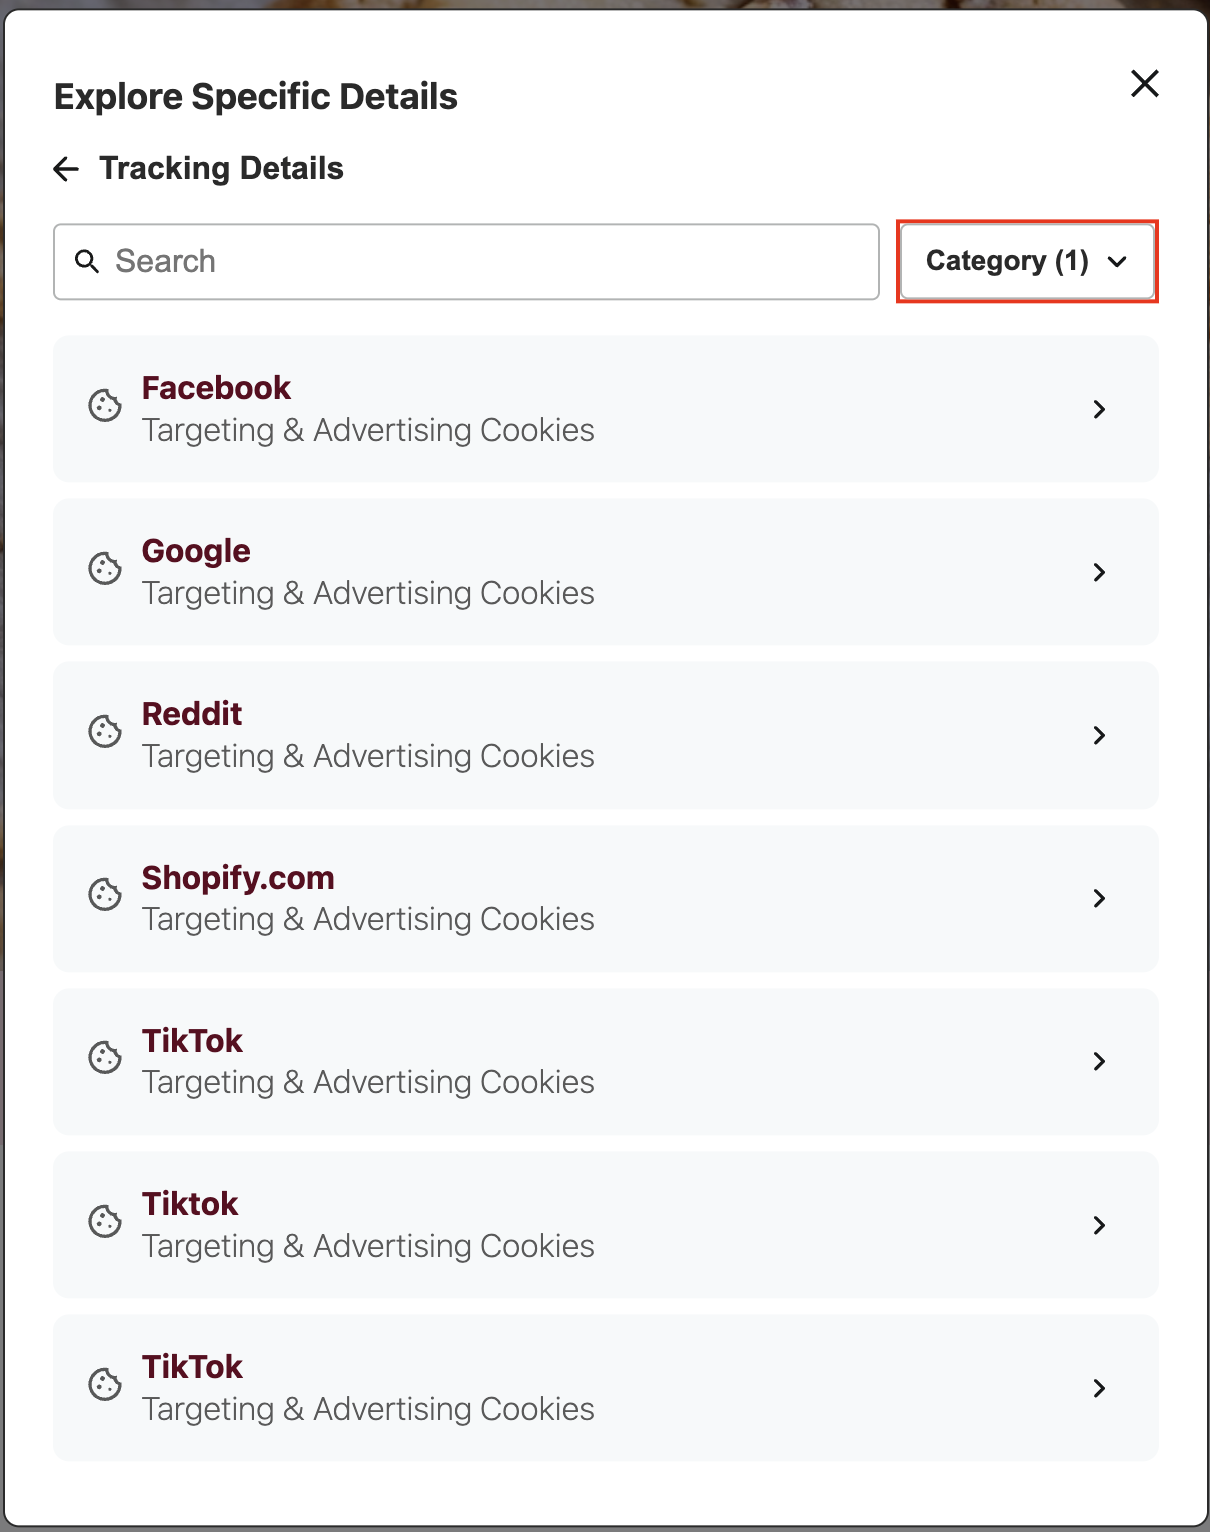
Task: Expand the last TikTok entry's chevron
Action: click(x=1100, y=1388)
